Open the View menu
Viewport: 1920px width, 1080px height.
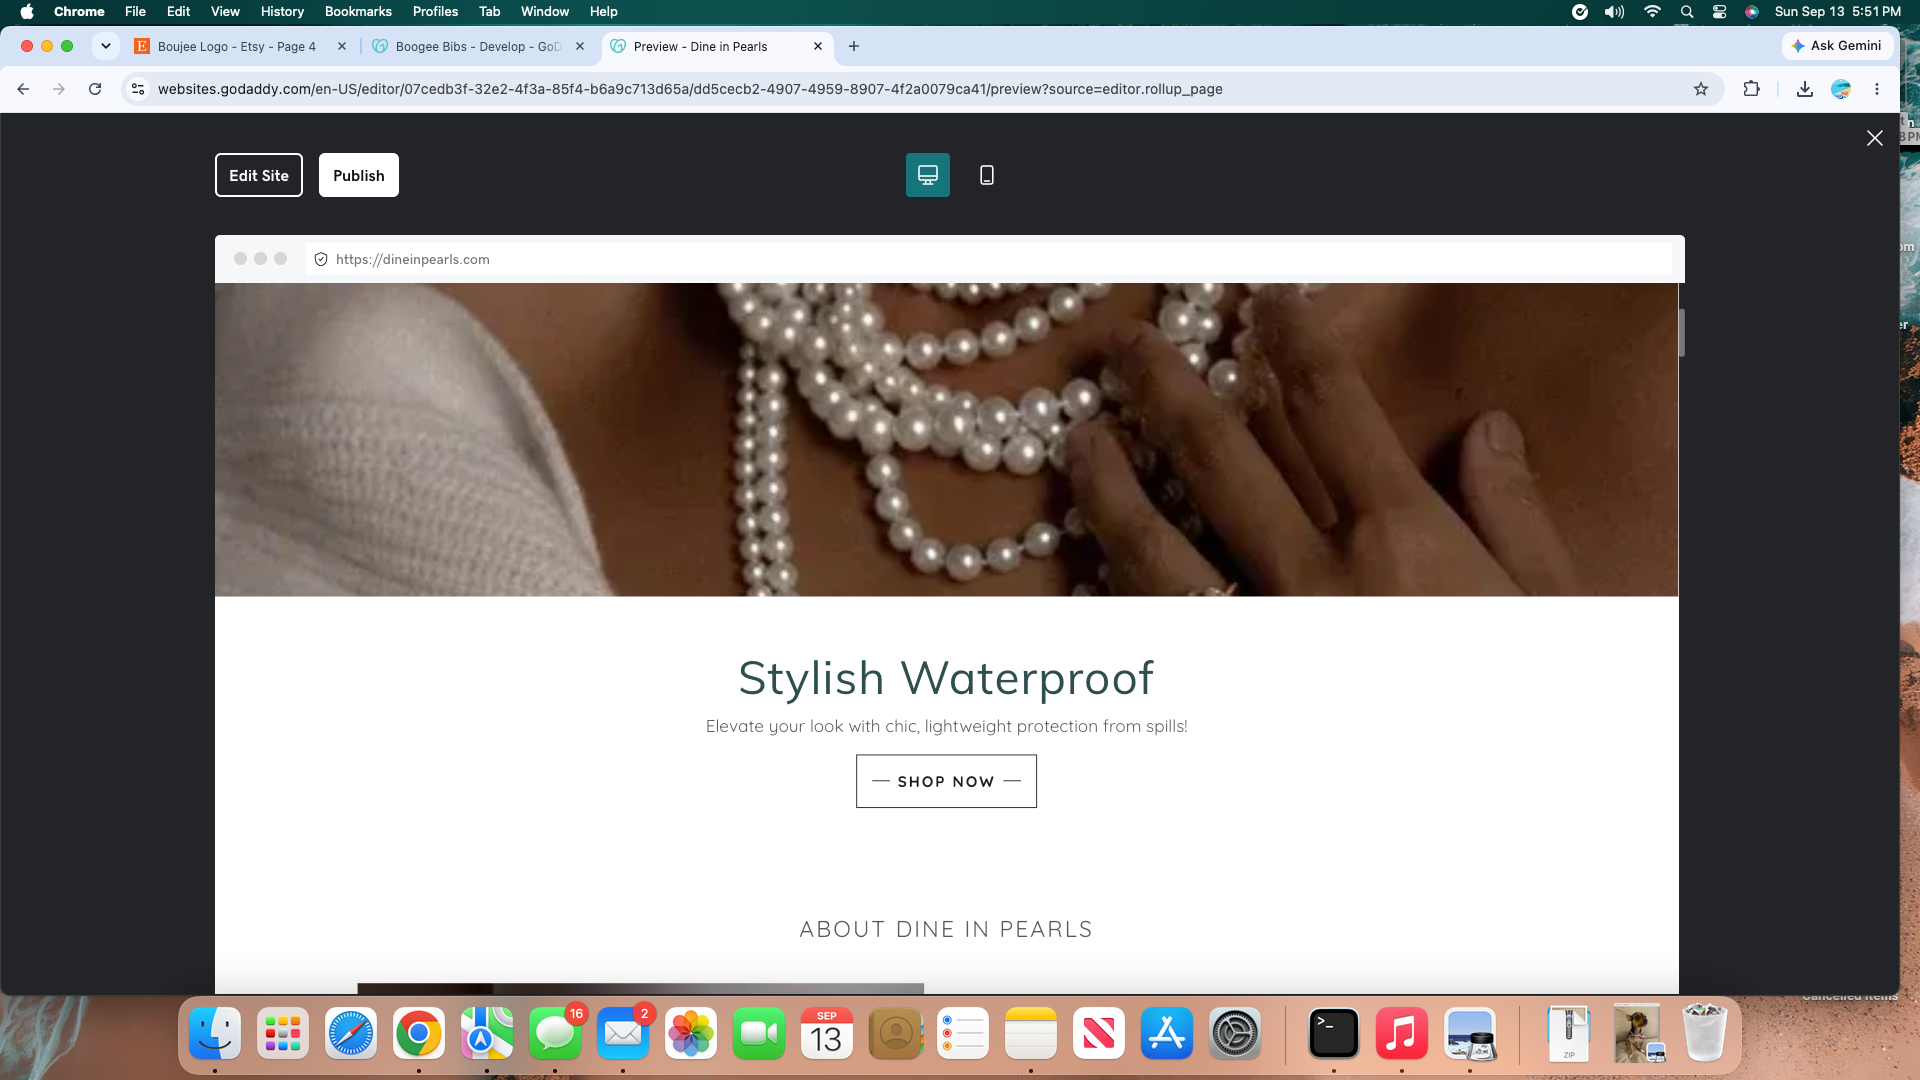tap(225, 12)
